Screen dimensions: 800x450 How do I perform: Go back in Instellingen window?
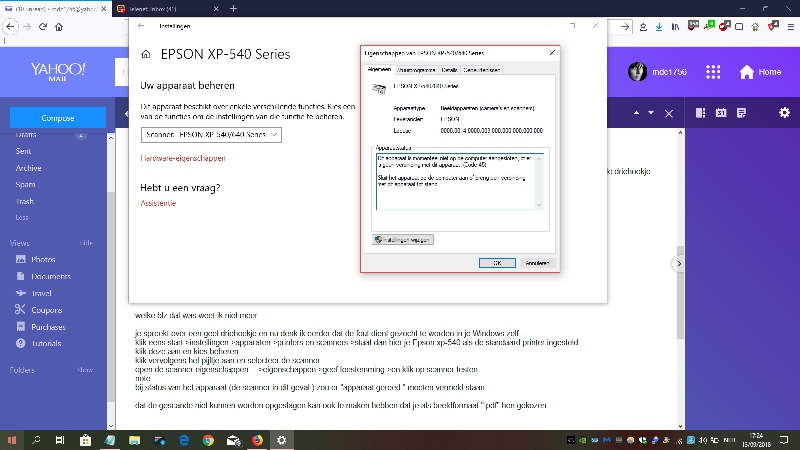point(141,26)
